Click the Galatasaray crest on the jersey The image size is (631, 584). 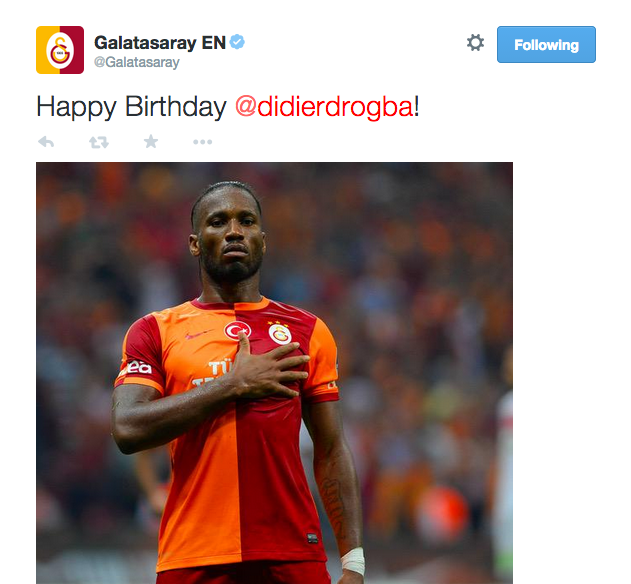coord(280,333)
